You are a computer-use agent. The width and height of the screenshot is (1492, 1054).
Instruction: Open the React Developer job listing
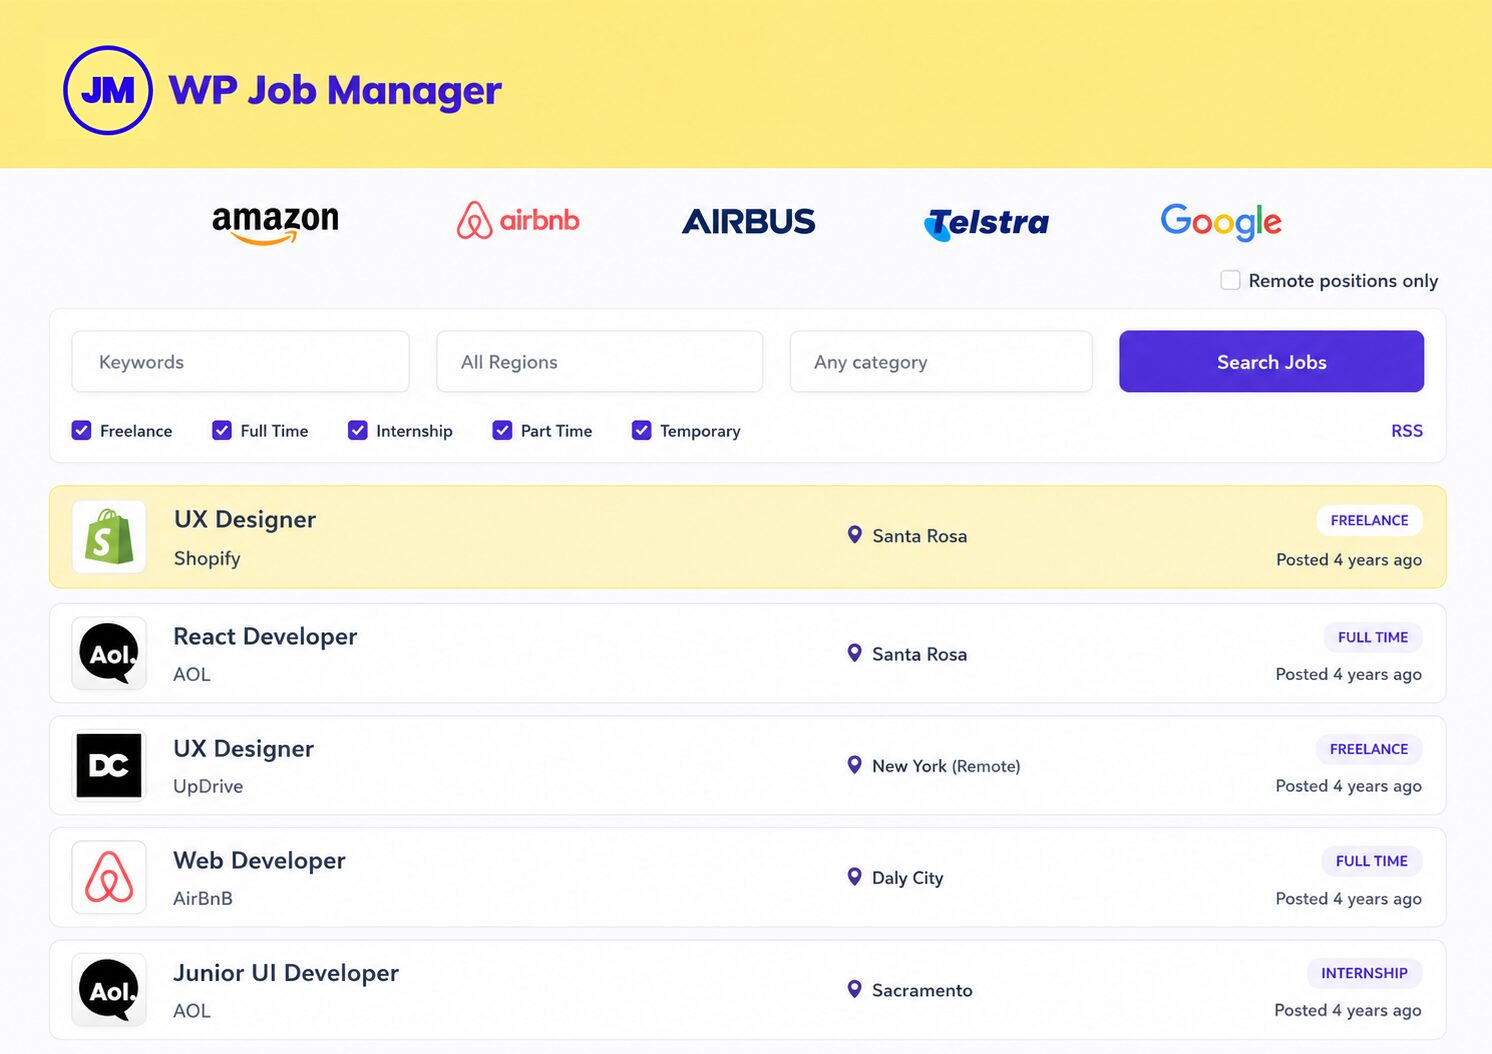tap(747, 653)
